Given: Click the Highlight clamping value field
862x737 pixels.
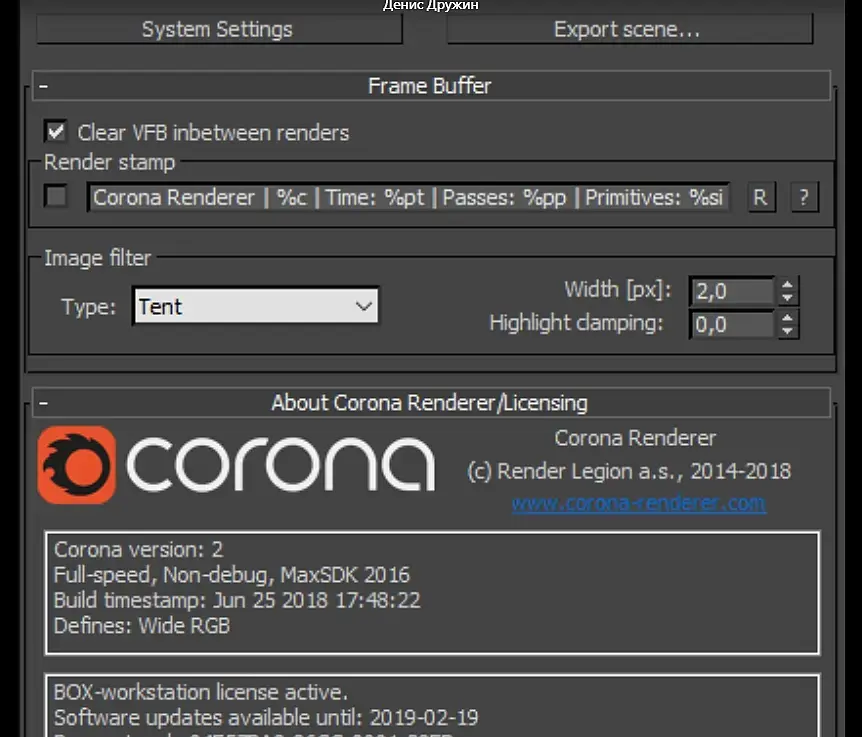Looking at the screenshot, I should 732,324.
